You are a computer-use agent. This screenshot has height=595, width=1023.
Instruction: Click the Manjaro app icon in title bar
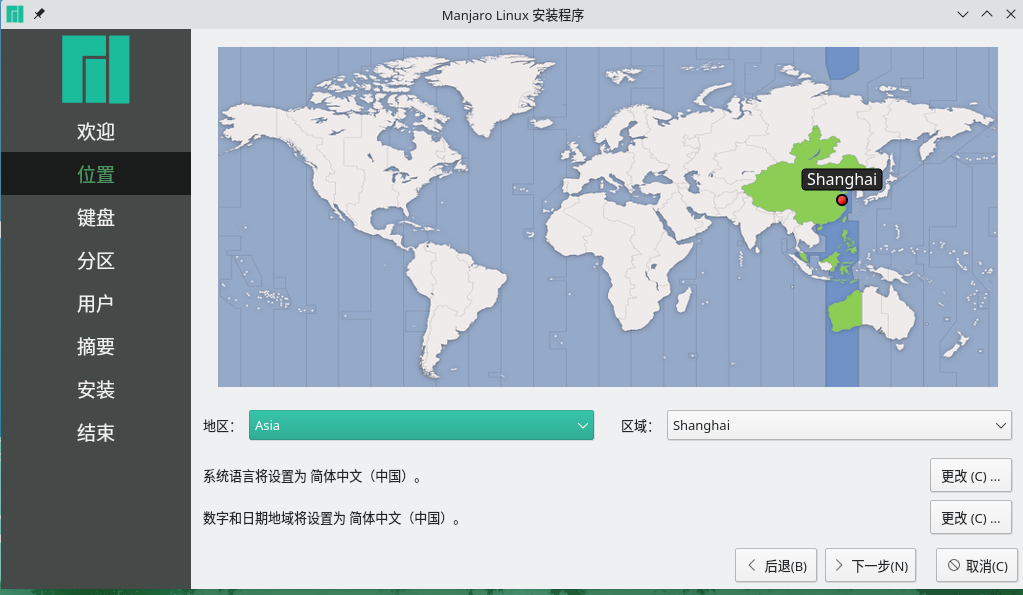point(14,14)
